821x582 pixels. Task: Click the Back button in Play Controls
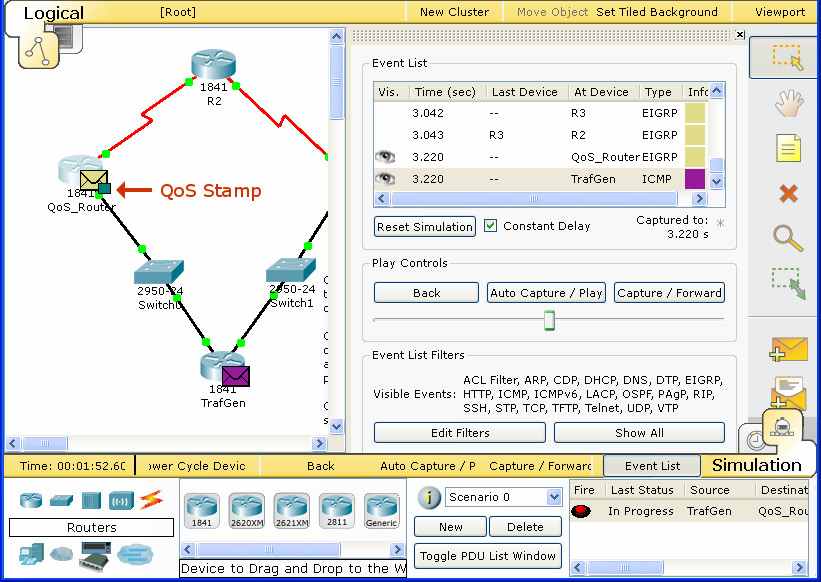pyautogui.click(x=426, y=293)
